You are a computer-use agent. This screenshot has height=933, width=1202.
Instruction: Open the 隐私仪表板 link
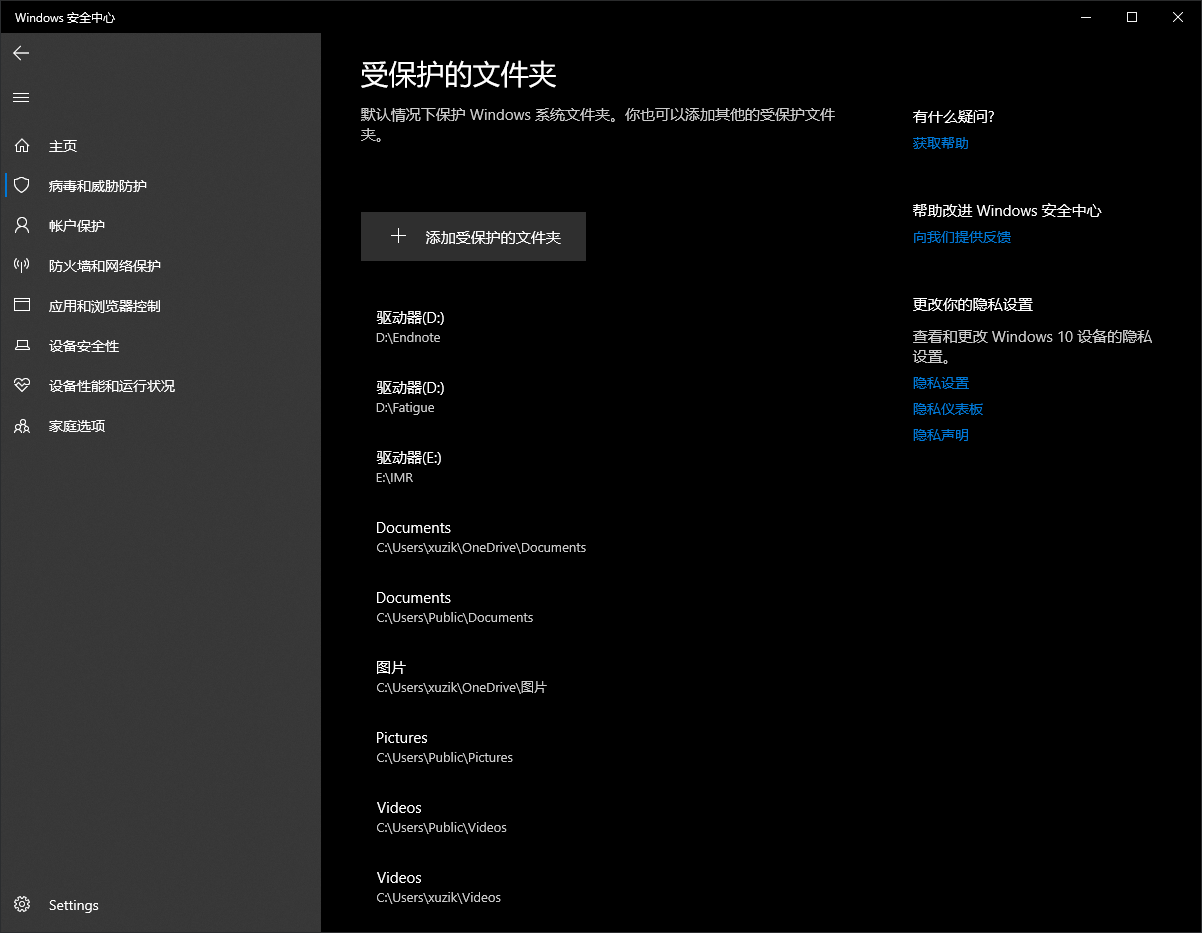click(948, 409)
